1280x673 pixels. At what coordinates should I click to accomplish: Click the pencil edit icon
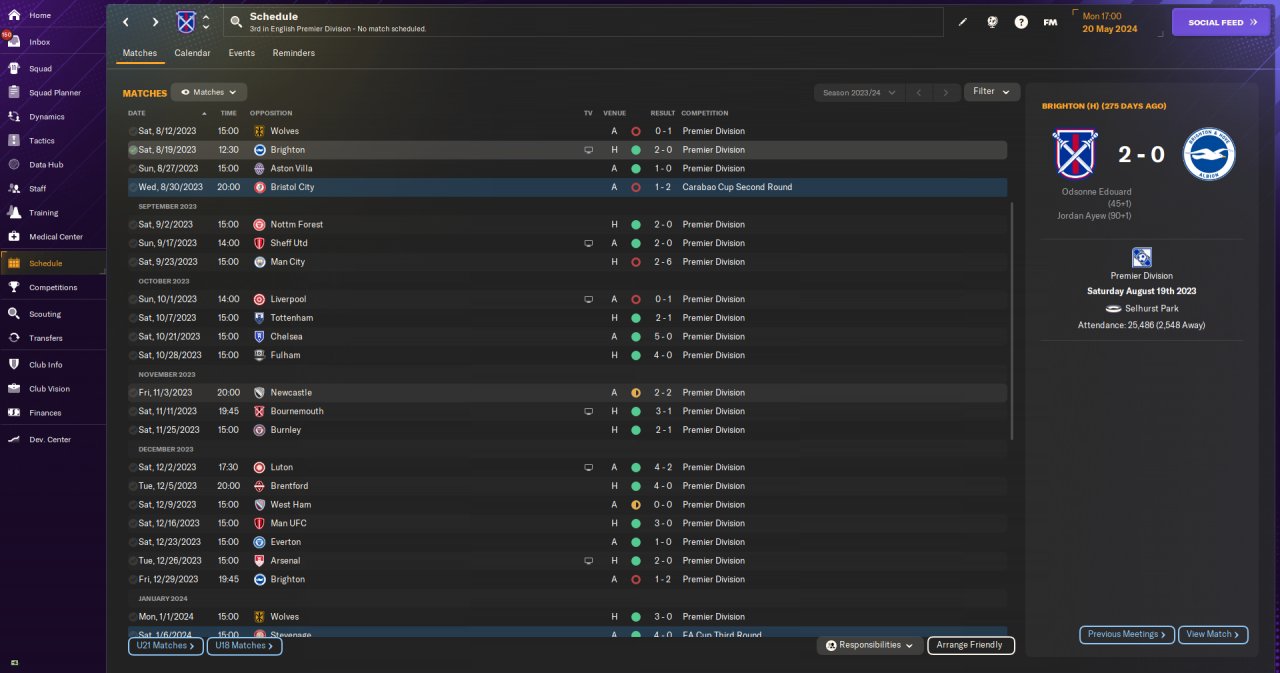click(x=963, y=22)
